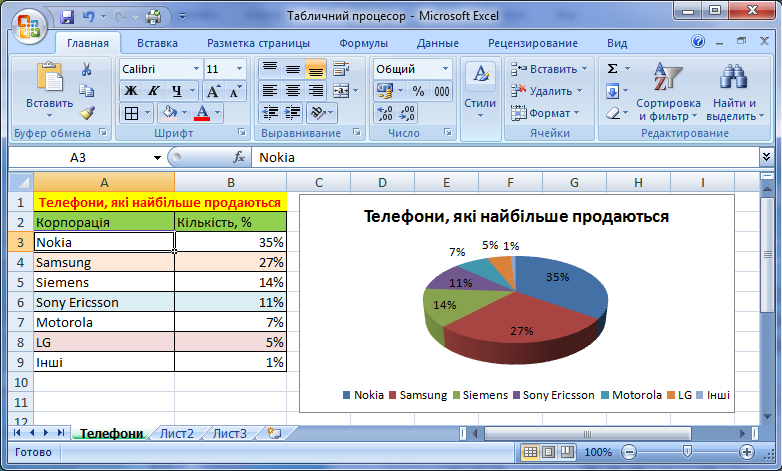Click the large Paste clipboard icon
Screen dimensions: 782x471
click(50, 77)
